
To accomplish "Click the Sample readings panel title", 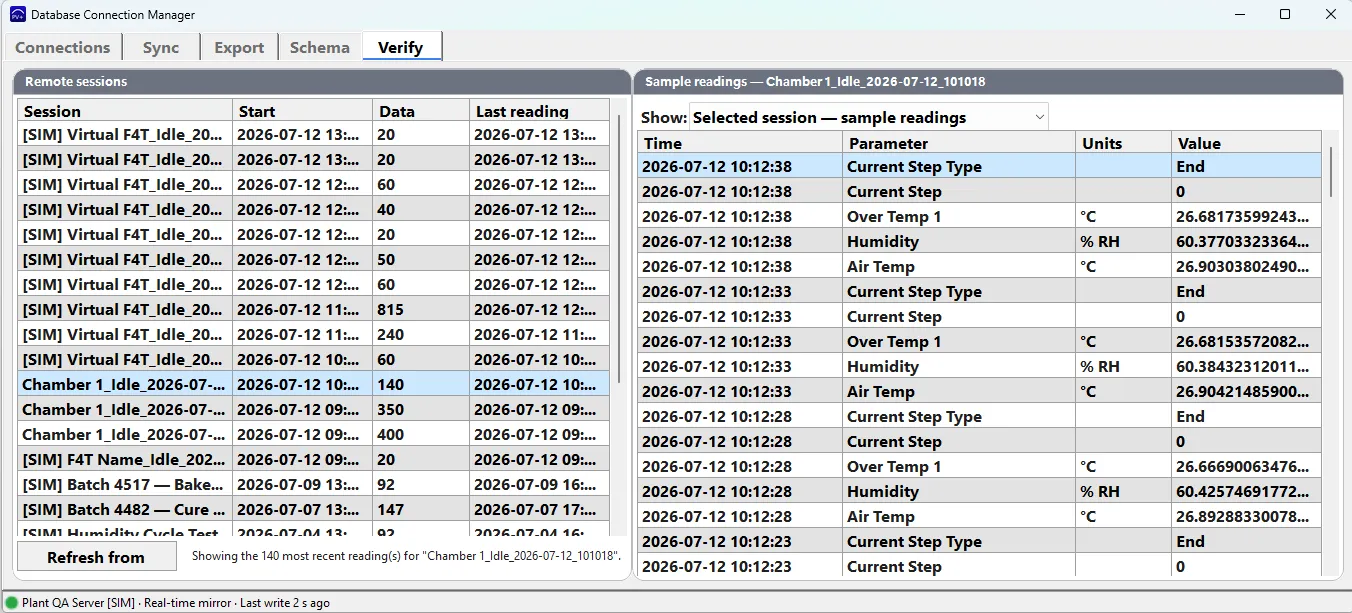I will pyautogui.click(x=815, y=82).
